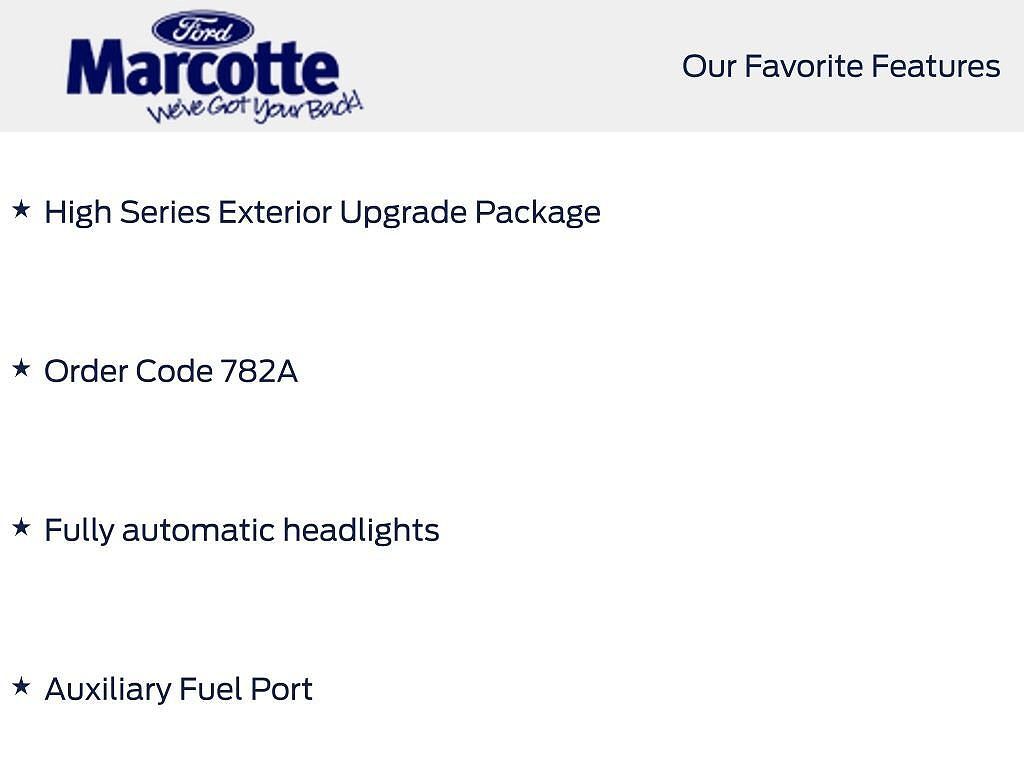
Task: Click the star beside High Series Exterior
Action: [21, 209]
